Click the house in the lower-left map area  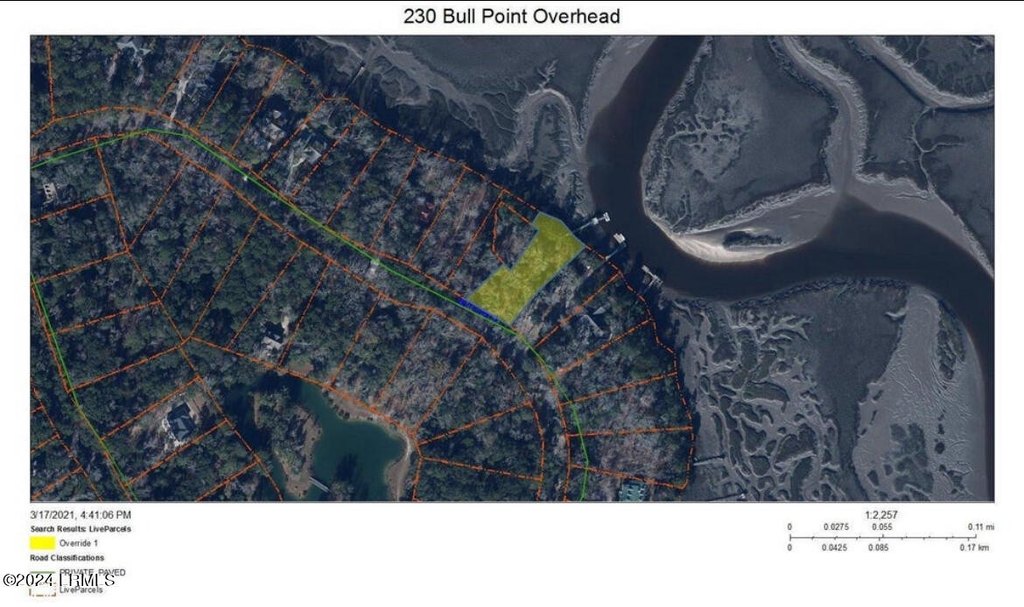click(x=180, y=422)
